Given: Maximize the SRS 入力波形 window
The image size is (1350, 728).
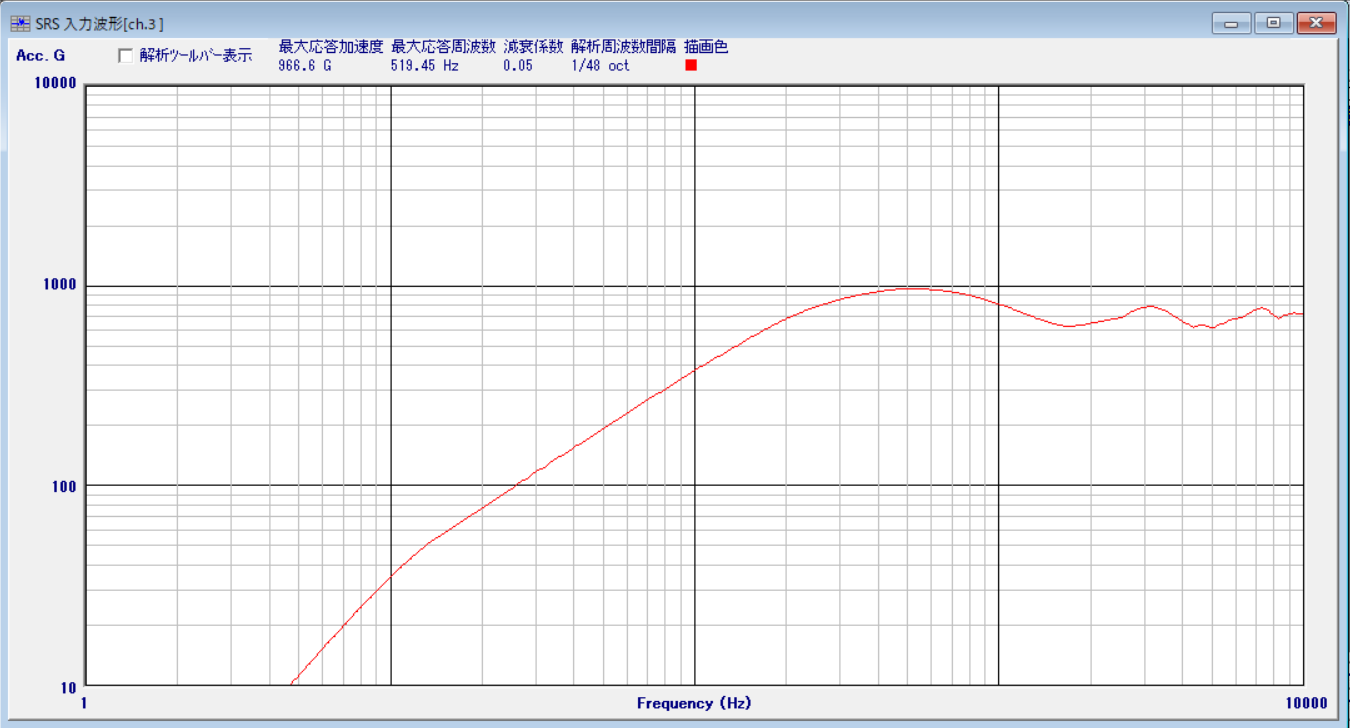Looking at the screenshot, I should click(x=1273, y=22).
